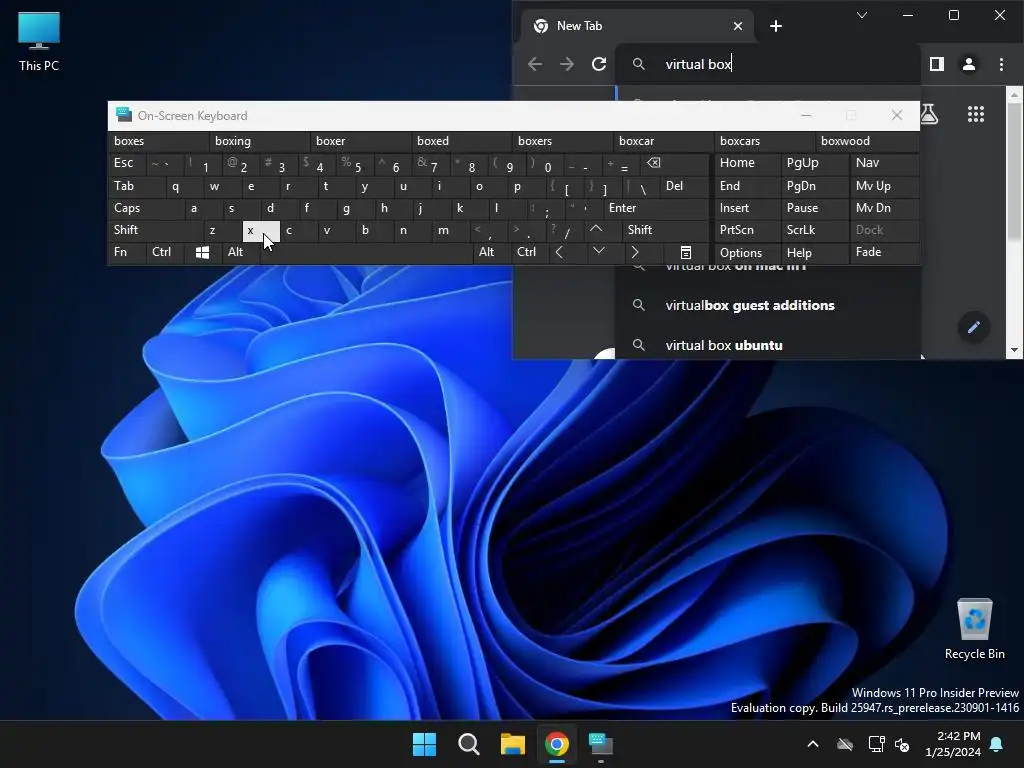Click Chrome page vertical scrollbar

[x=1014, y=222]
